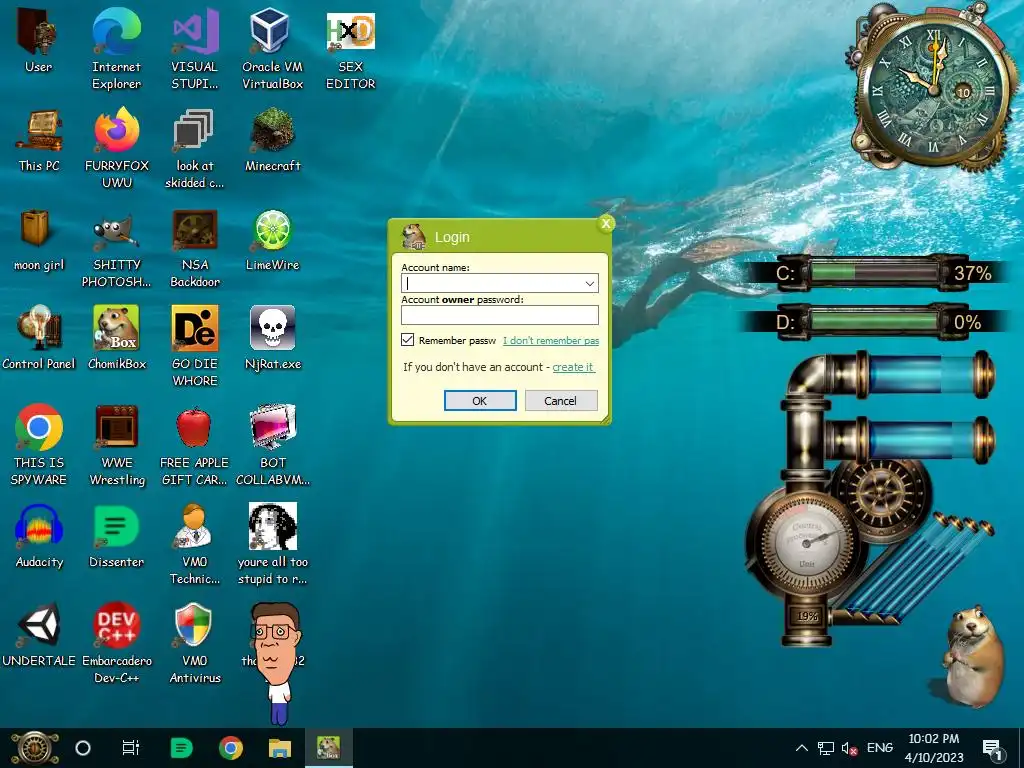This screenshot has width=1024, height=768.
Task: Open the Control Panel icon
Action: point(39,328)
